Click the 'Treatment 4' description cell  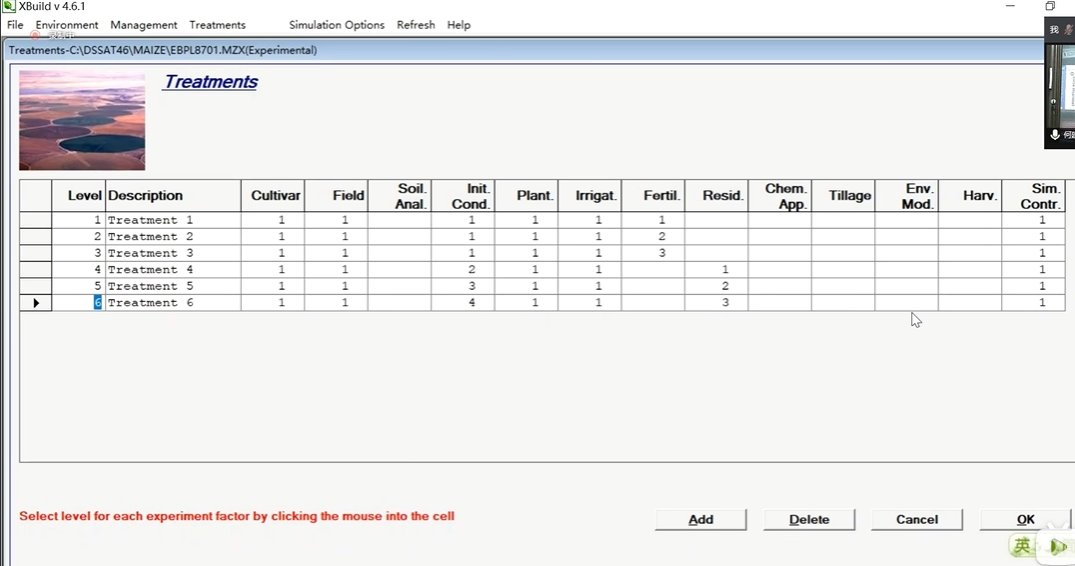(173, 269)
